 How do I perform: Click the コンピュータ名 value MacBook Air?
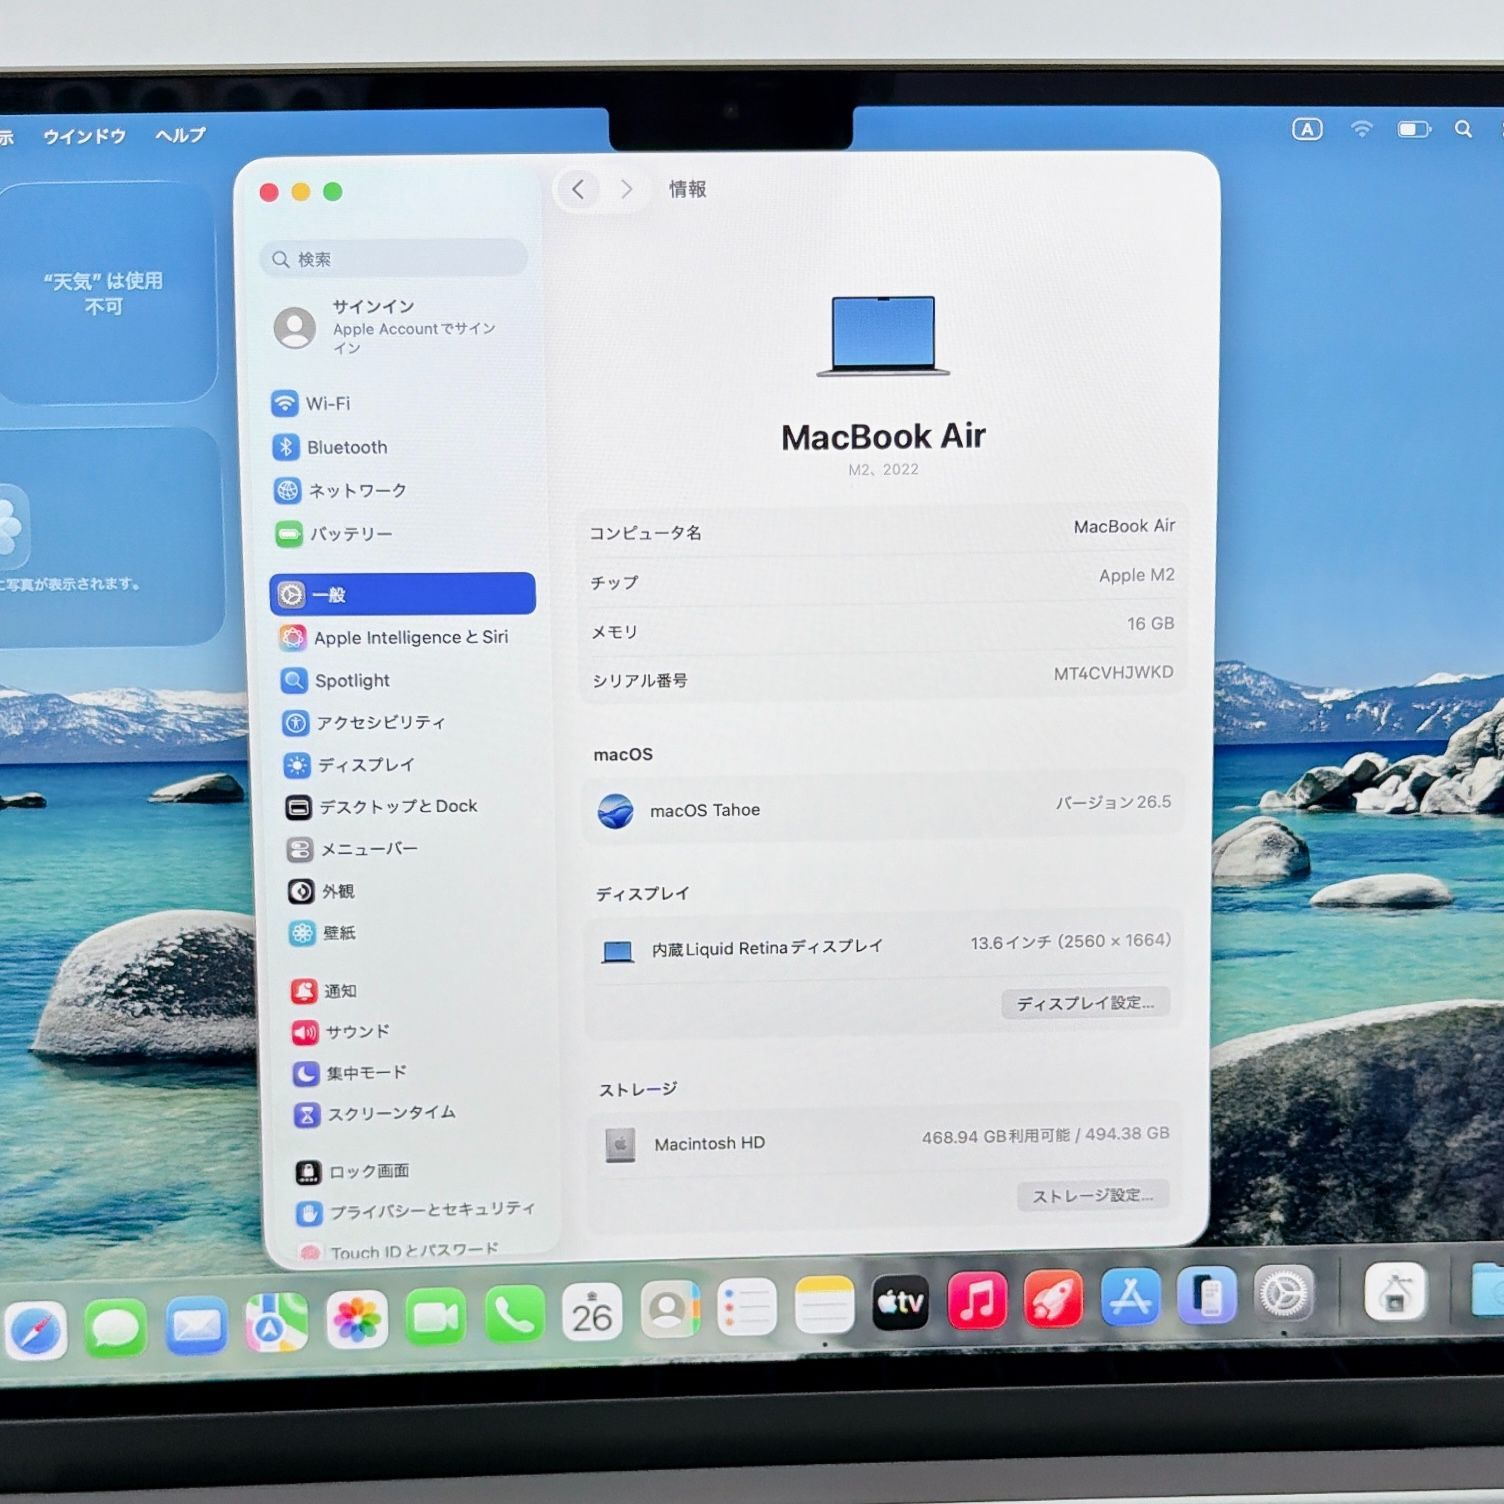pyautogui.click(x=1124, y=526)
